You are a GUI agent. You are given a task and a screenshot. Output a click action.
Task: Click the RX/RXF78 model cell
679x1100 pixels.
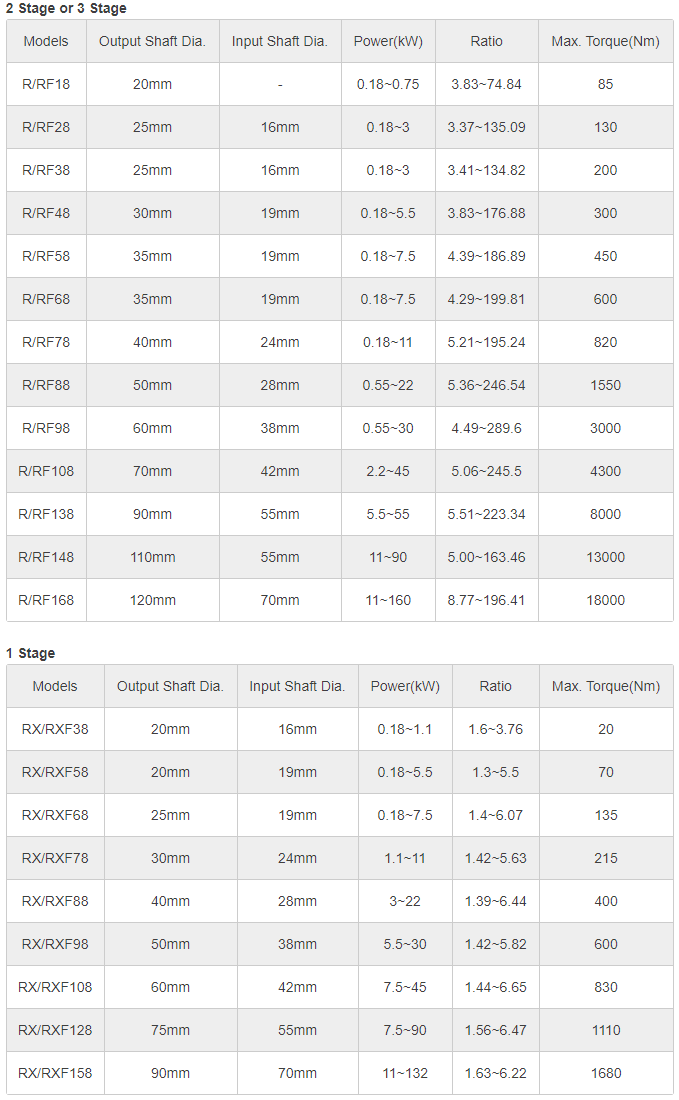(55, 858)
